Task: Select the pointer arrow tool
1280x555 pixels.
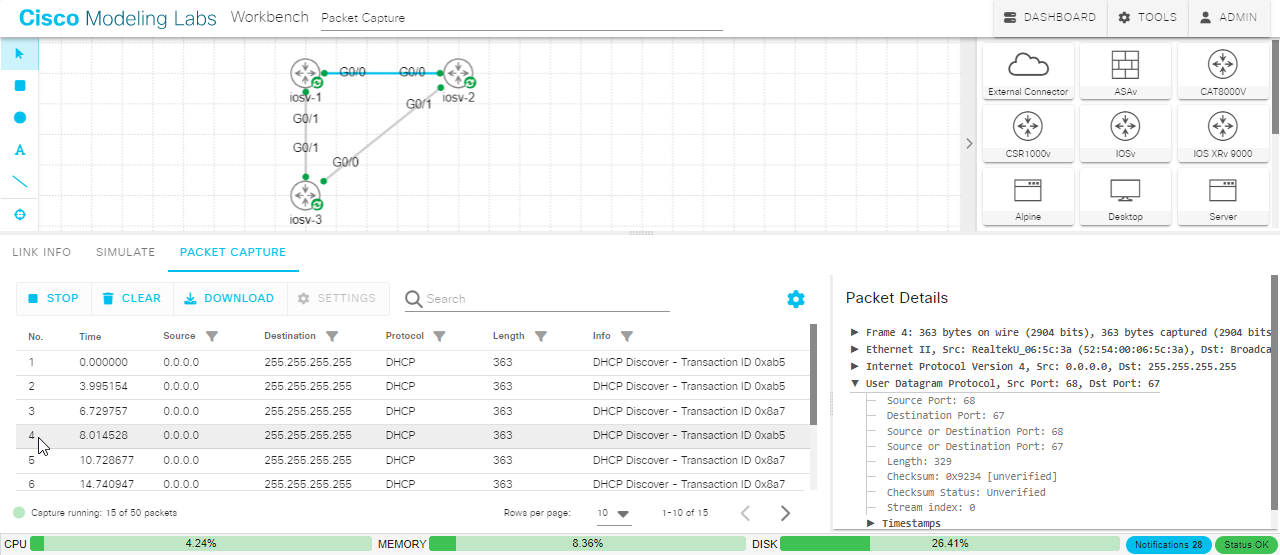Action: 19,54
